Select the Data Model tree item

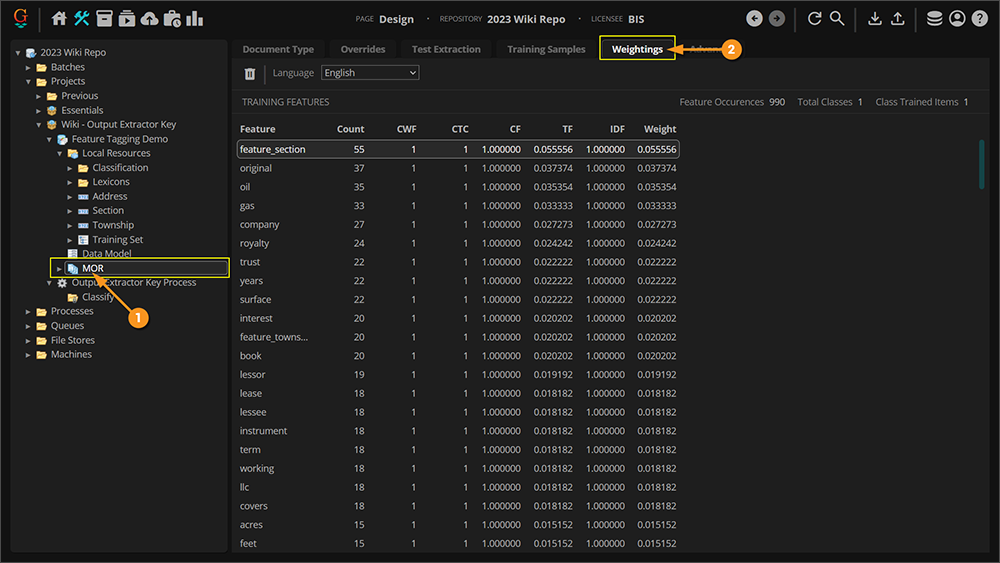(106, 254)
